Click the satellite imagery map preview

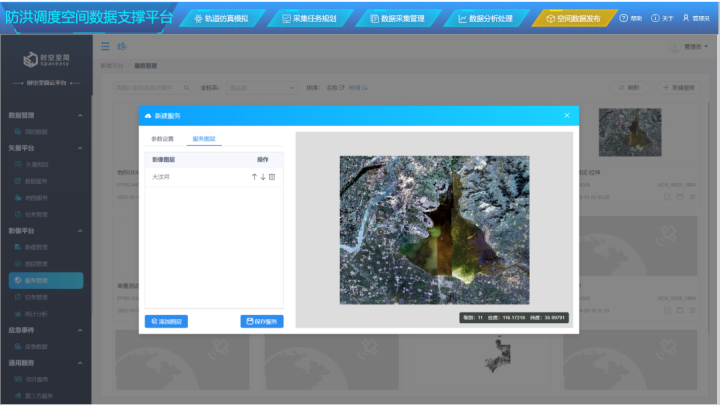pos(434,229)
